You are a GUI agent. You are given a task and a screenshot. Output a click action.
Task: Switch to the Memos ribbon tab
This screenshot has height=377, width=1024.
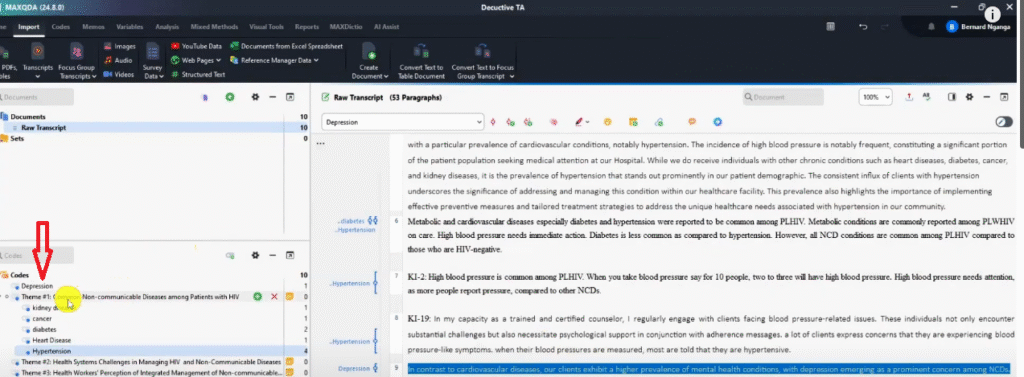(93, 27)
